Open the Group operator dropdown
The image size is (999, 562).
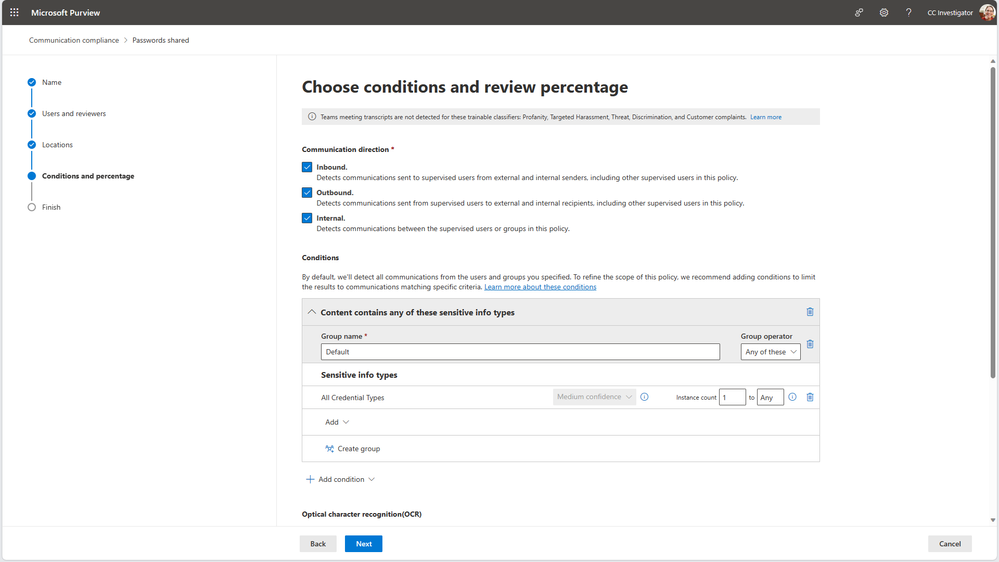pyautogui.click(x=770, y=352)
